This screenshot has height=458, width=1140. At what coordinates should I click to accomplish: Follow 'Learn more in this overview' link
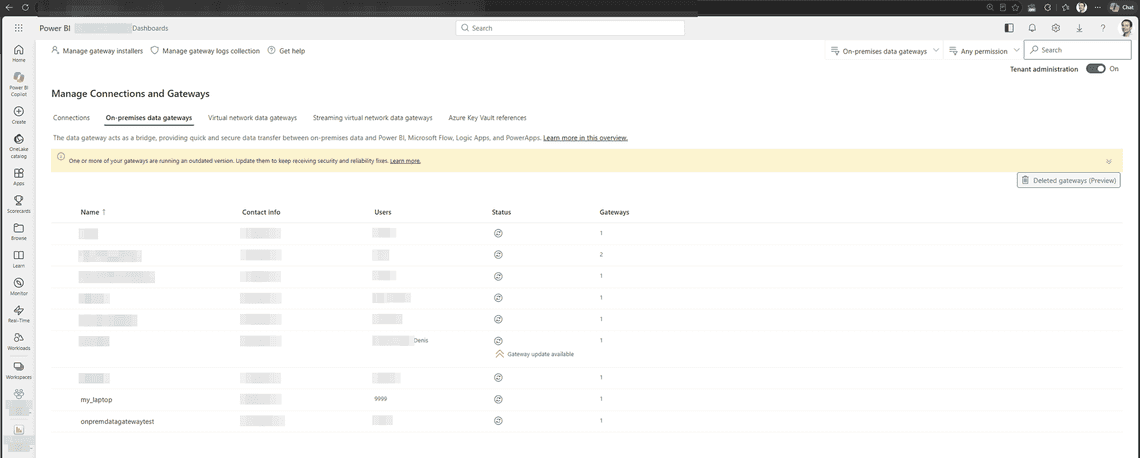coord(585,138)
